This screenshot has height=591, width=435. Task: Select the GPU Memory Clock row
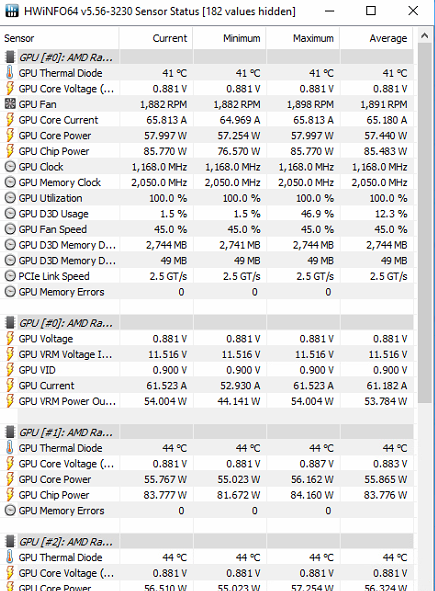(x=208, y=182)
